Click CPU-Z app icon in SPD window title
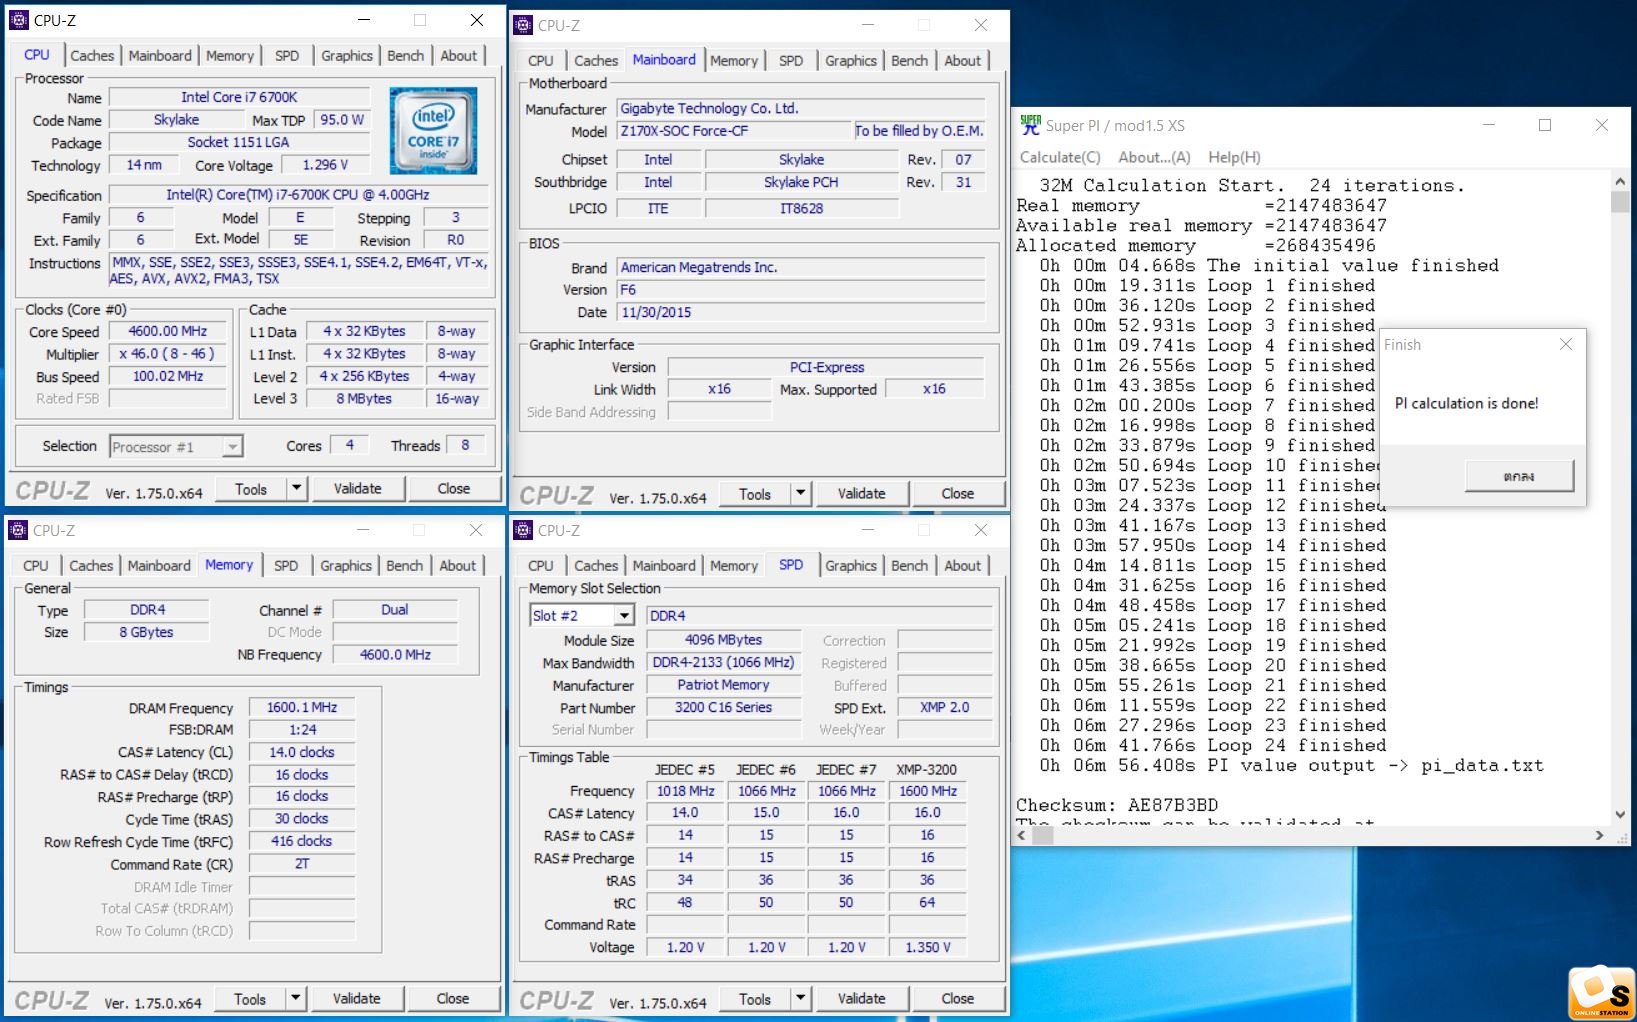Screen dimensions: 1637x1022 pyautogui.click(x=523, y=530)
